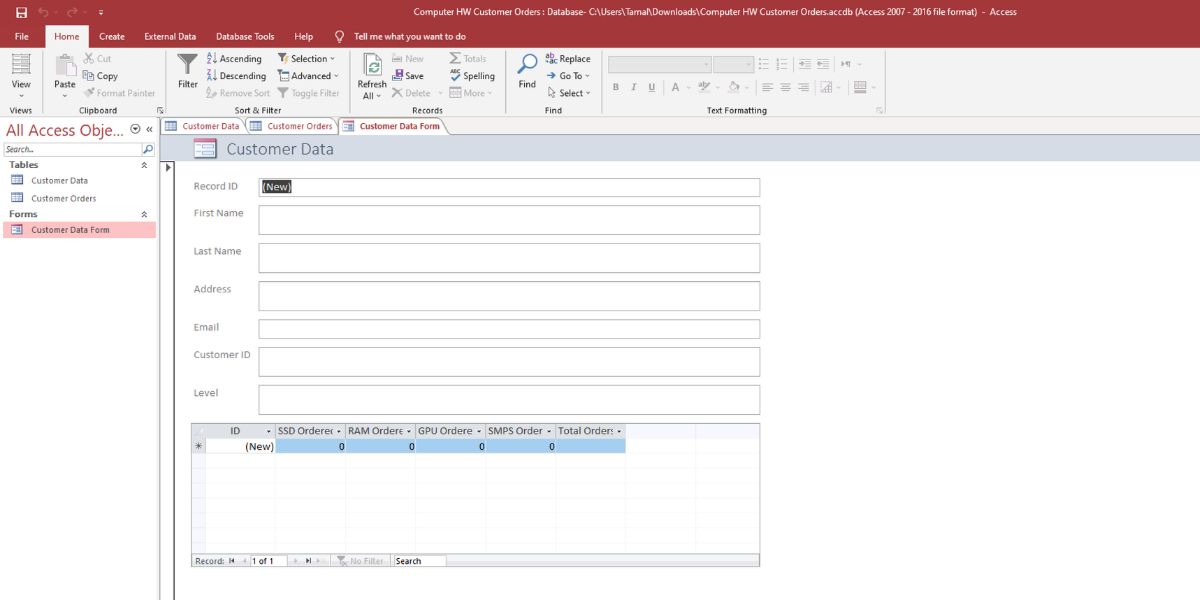Open the Selection filter dropdown
1200x600 pixels.
(307, 59)
